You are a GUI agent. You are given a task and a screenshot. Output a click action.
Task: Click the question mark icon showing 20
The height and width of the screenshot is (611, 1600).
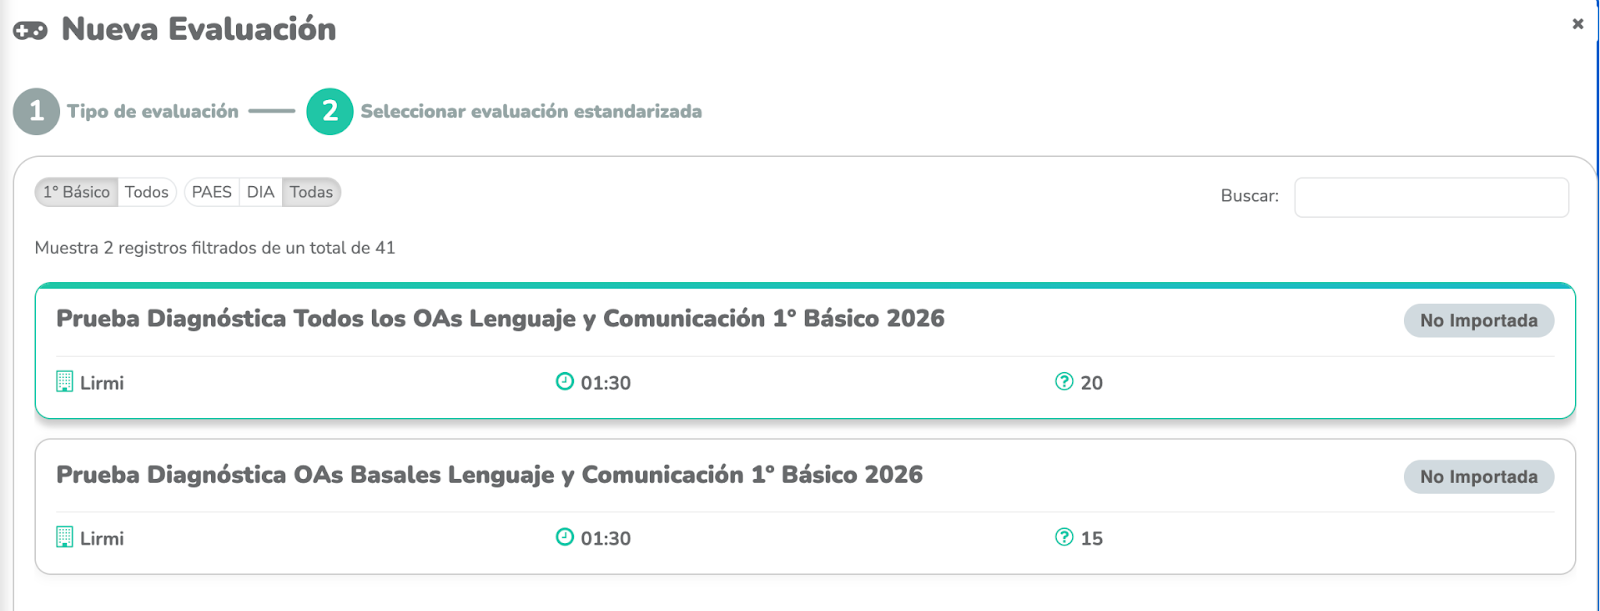(x=1064, y=381)
